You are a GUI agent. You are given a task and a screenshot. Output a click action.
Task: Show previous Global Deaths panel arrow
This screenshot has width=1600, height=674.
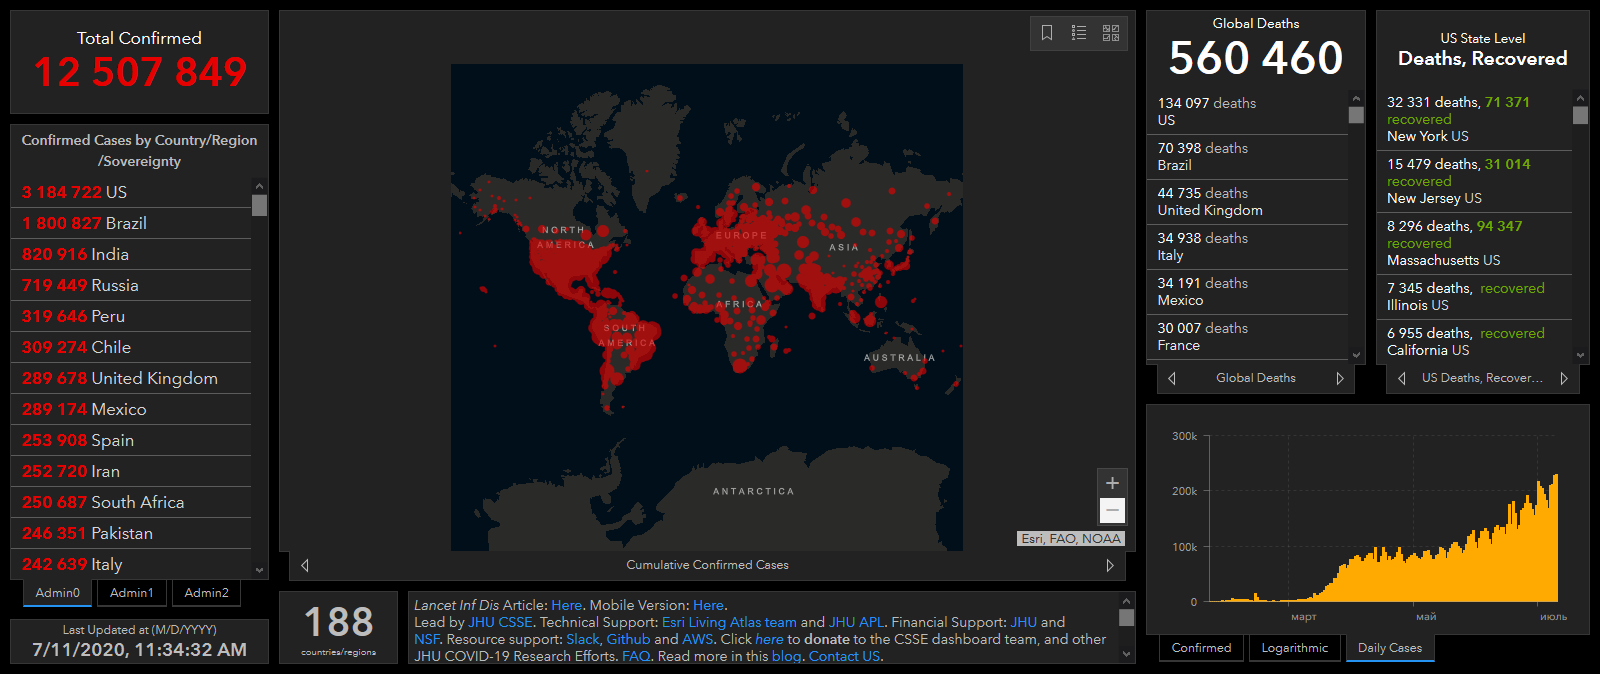(x=1172, y=378)
